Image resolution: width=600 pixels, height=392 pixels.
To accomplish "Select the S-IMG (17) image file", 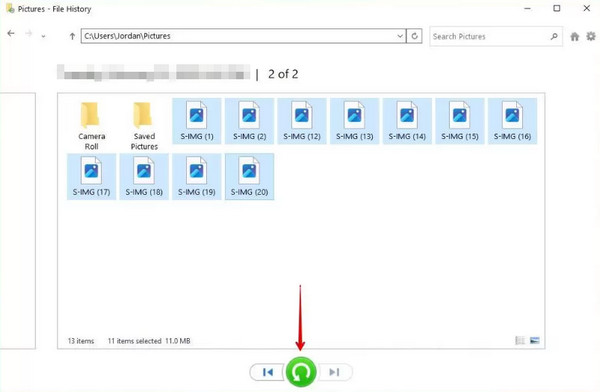I will point(91,176).
